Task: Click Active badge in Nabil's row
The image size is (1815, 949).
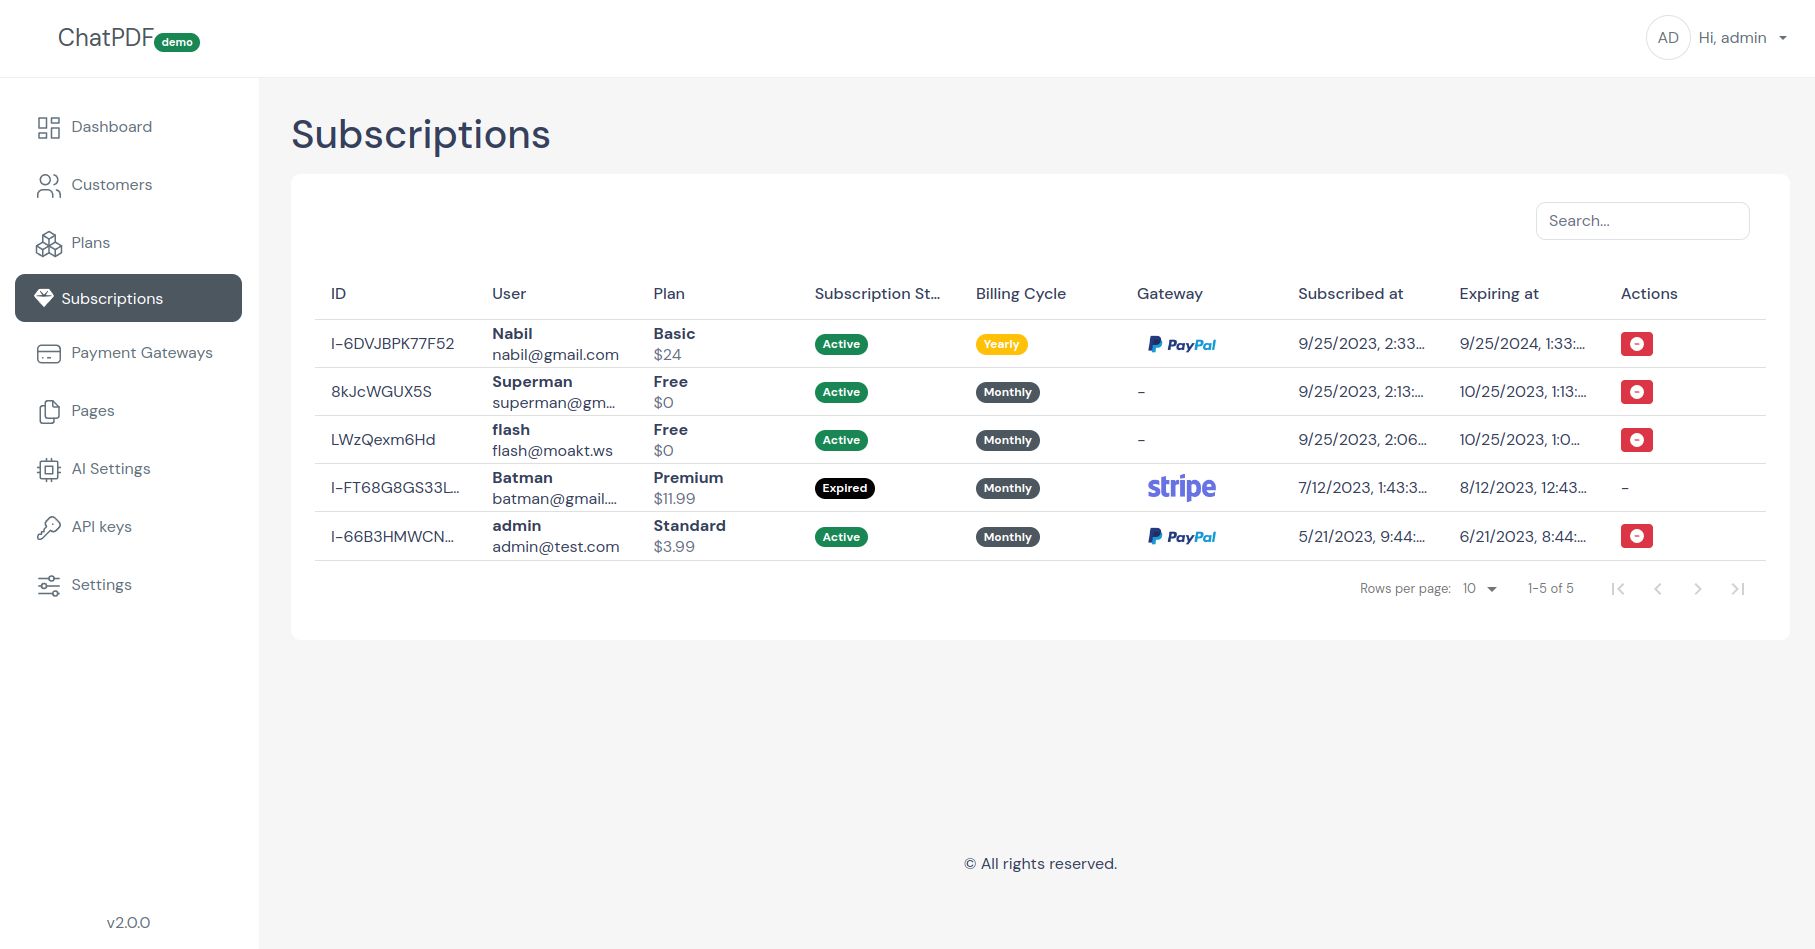Action: tap(841, 344)
